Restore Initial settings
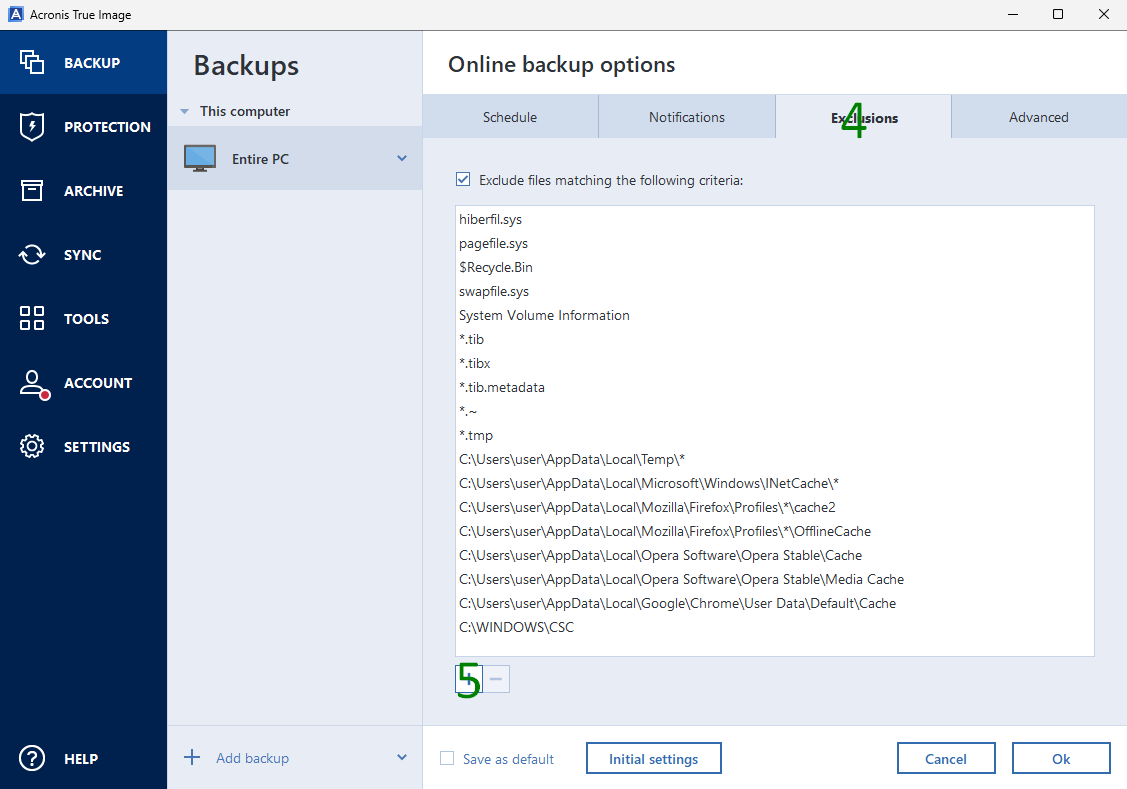The image size is (1127, 789). [653, 757]
